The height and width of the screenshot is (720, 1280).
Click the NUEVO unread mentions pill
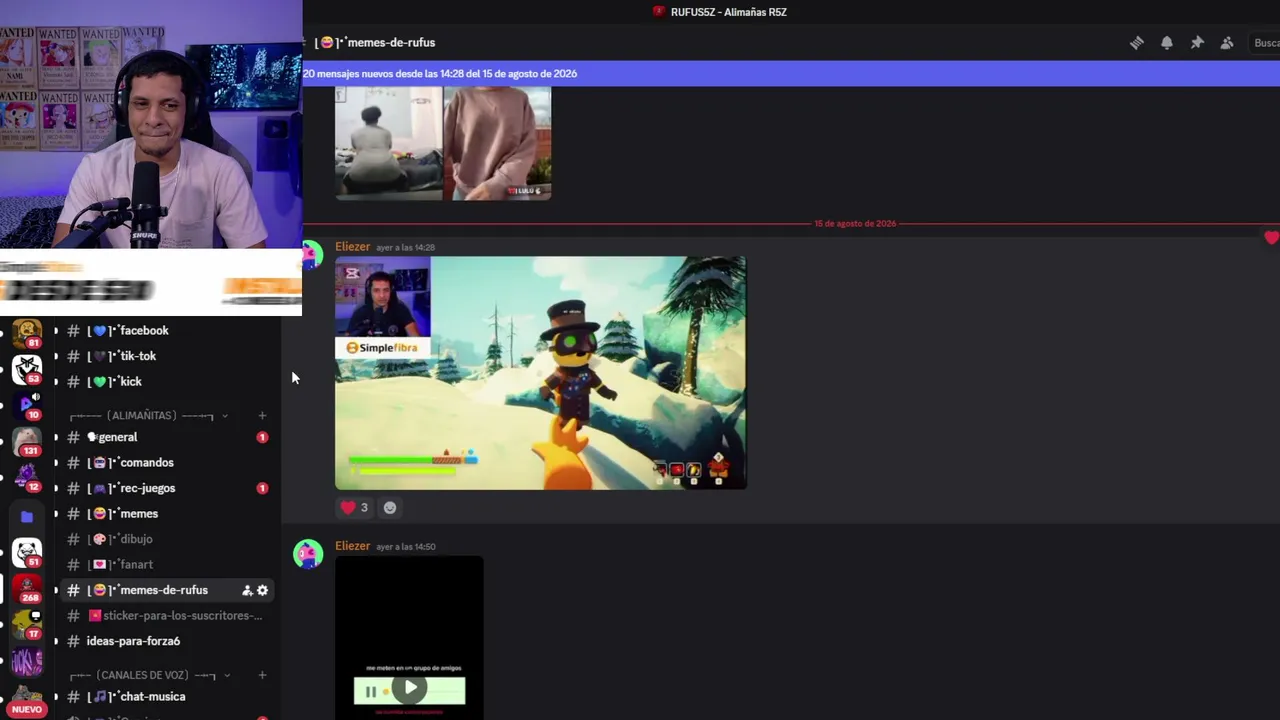click(27, 709)
